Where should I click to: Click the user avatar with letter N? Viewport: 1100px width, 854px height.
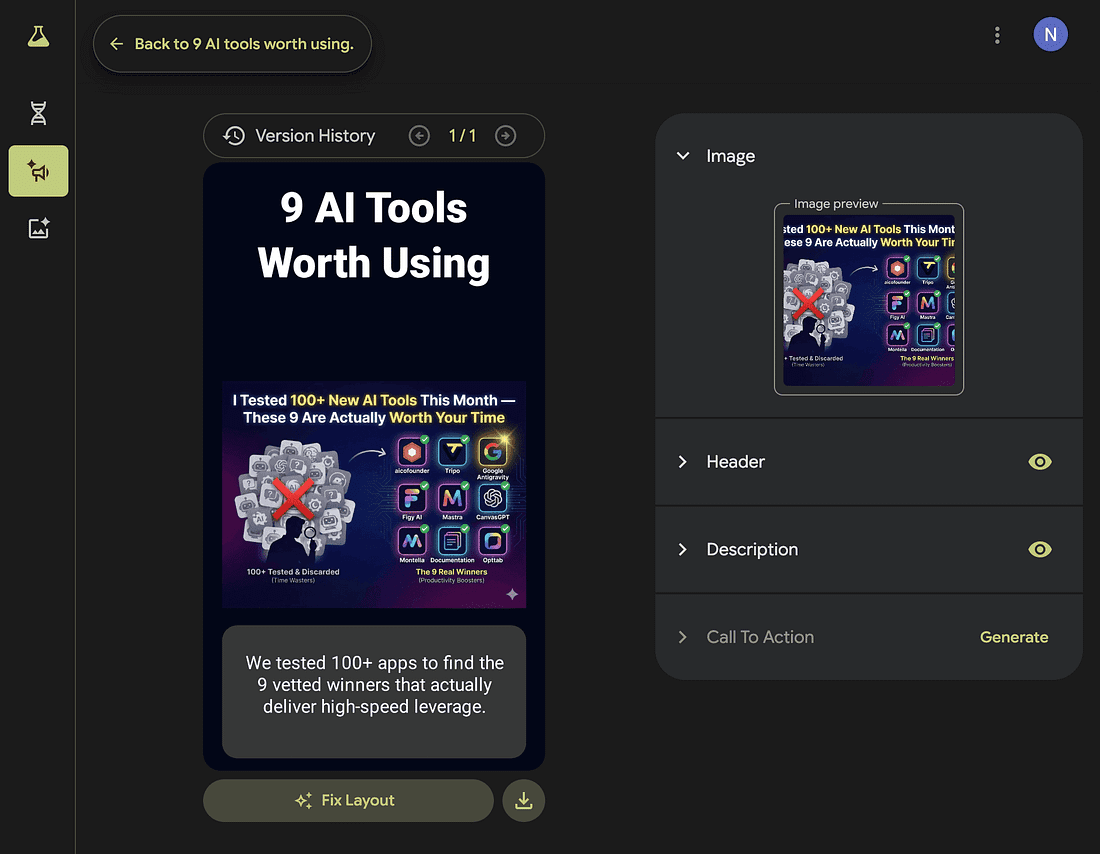[1050, 35]
